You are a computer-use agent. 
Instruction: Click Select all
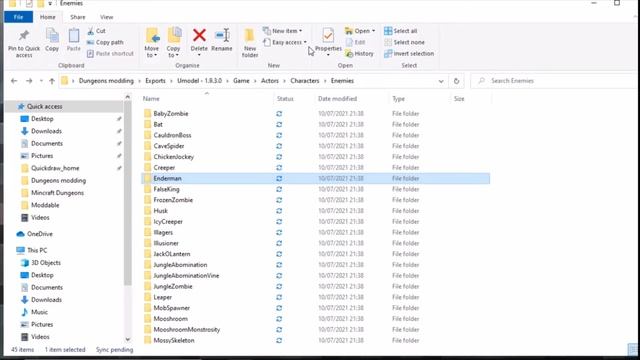[400, 31]
